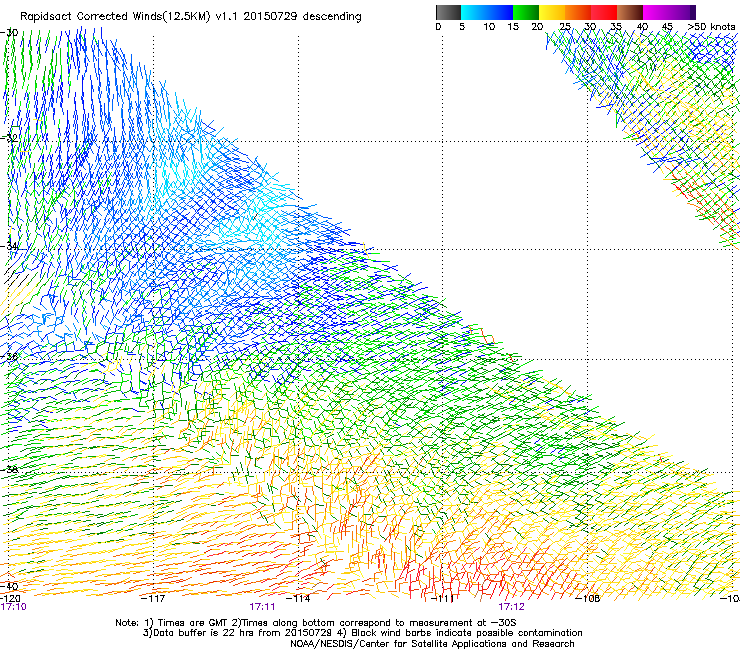The width and height of the screenshot is (740, 650).
Task: Click the longitude axis label '-108'
Action: click(x=588, y=599)
